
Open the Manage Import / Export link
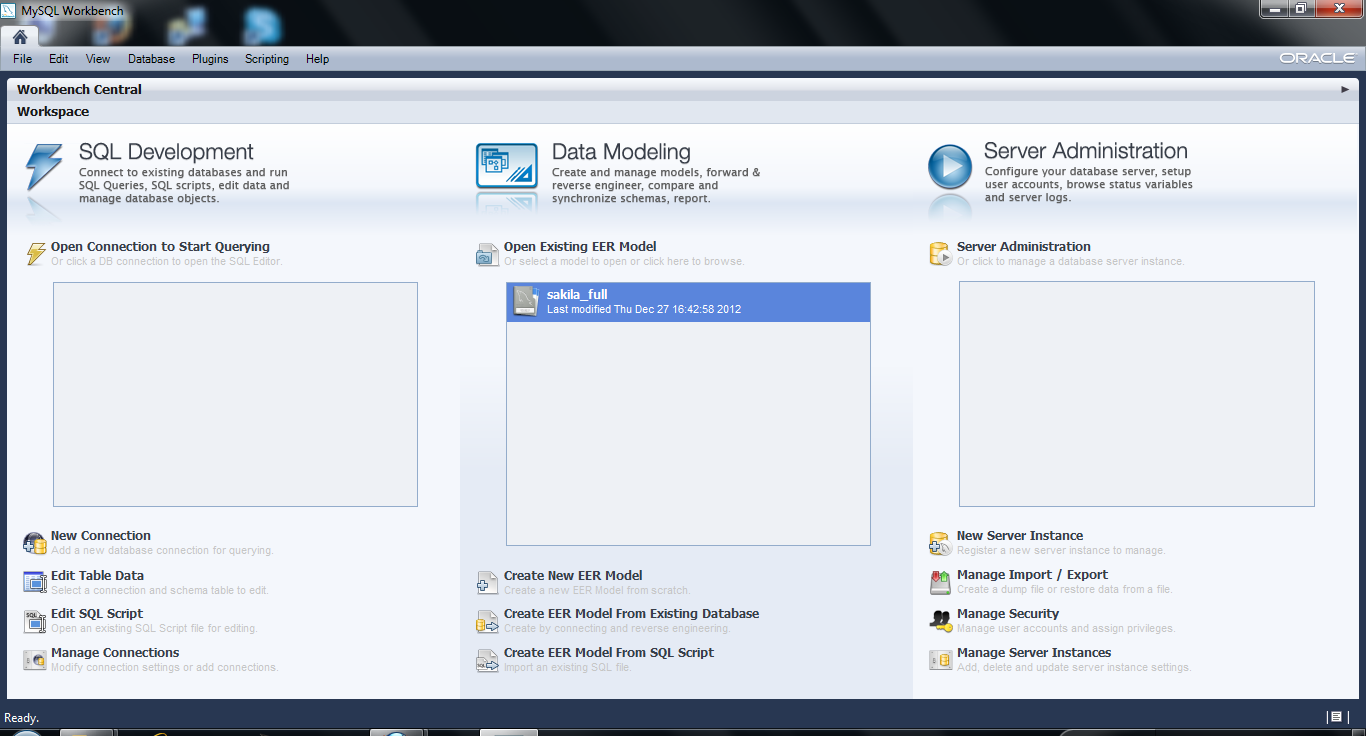point(1032,575)
